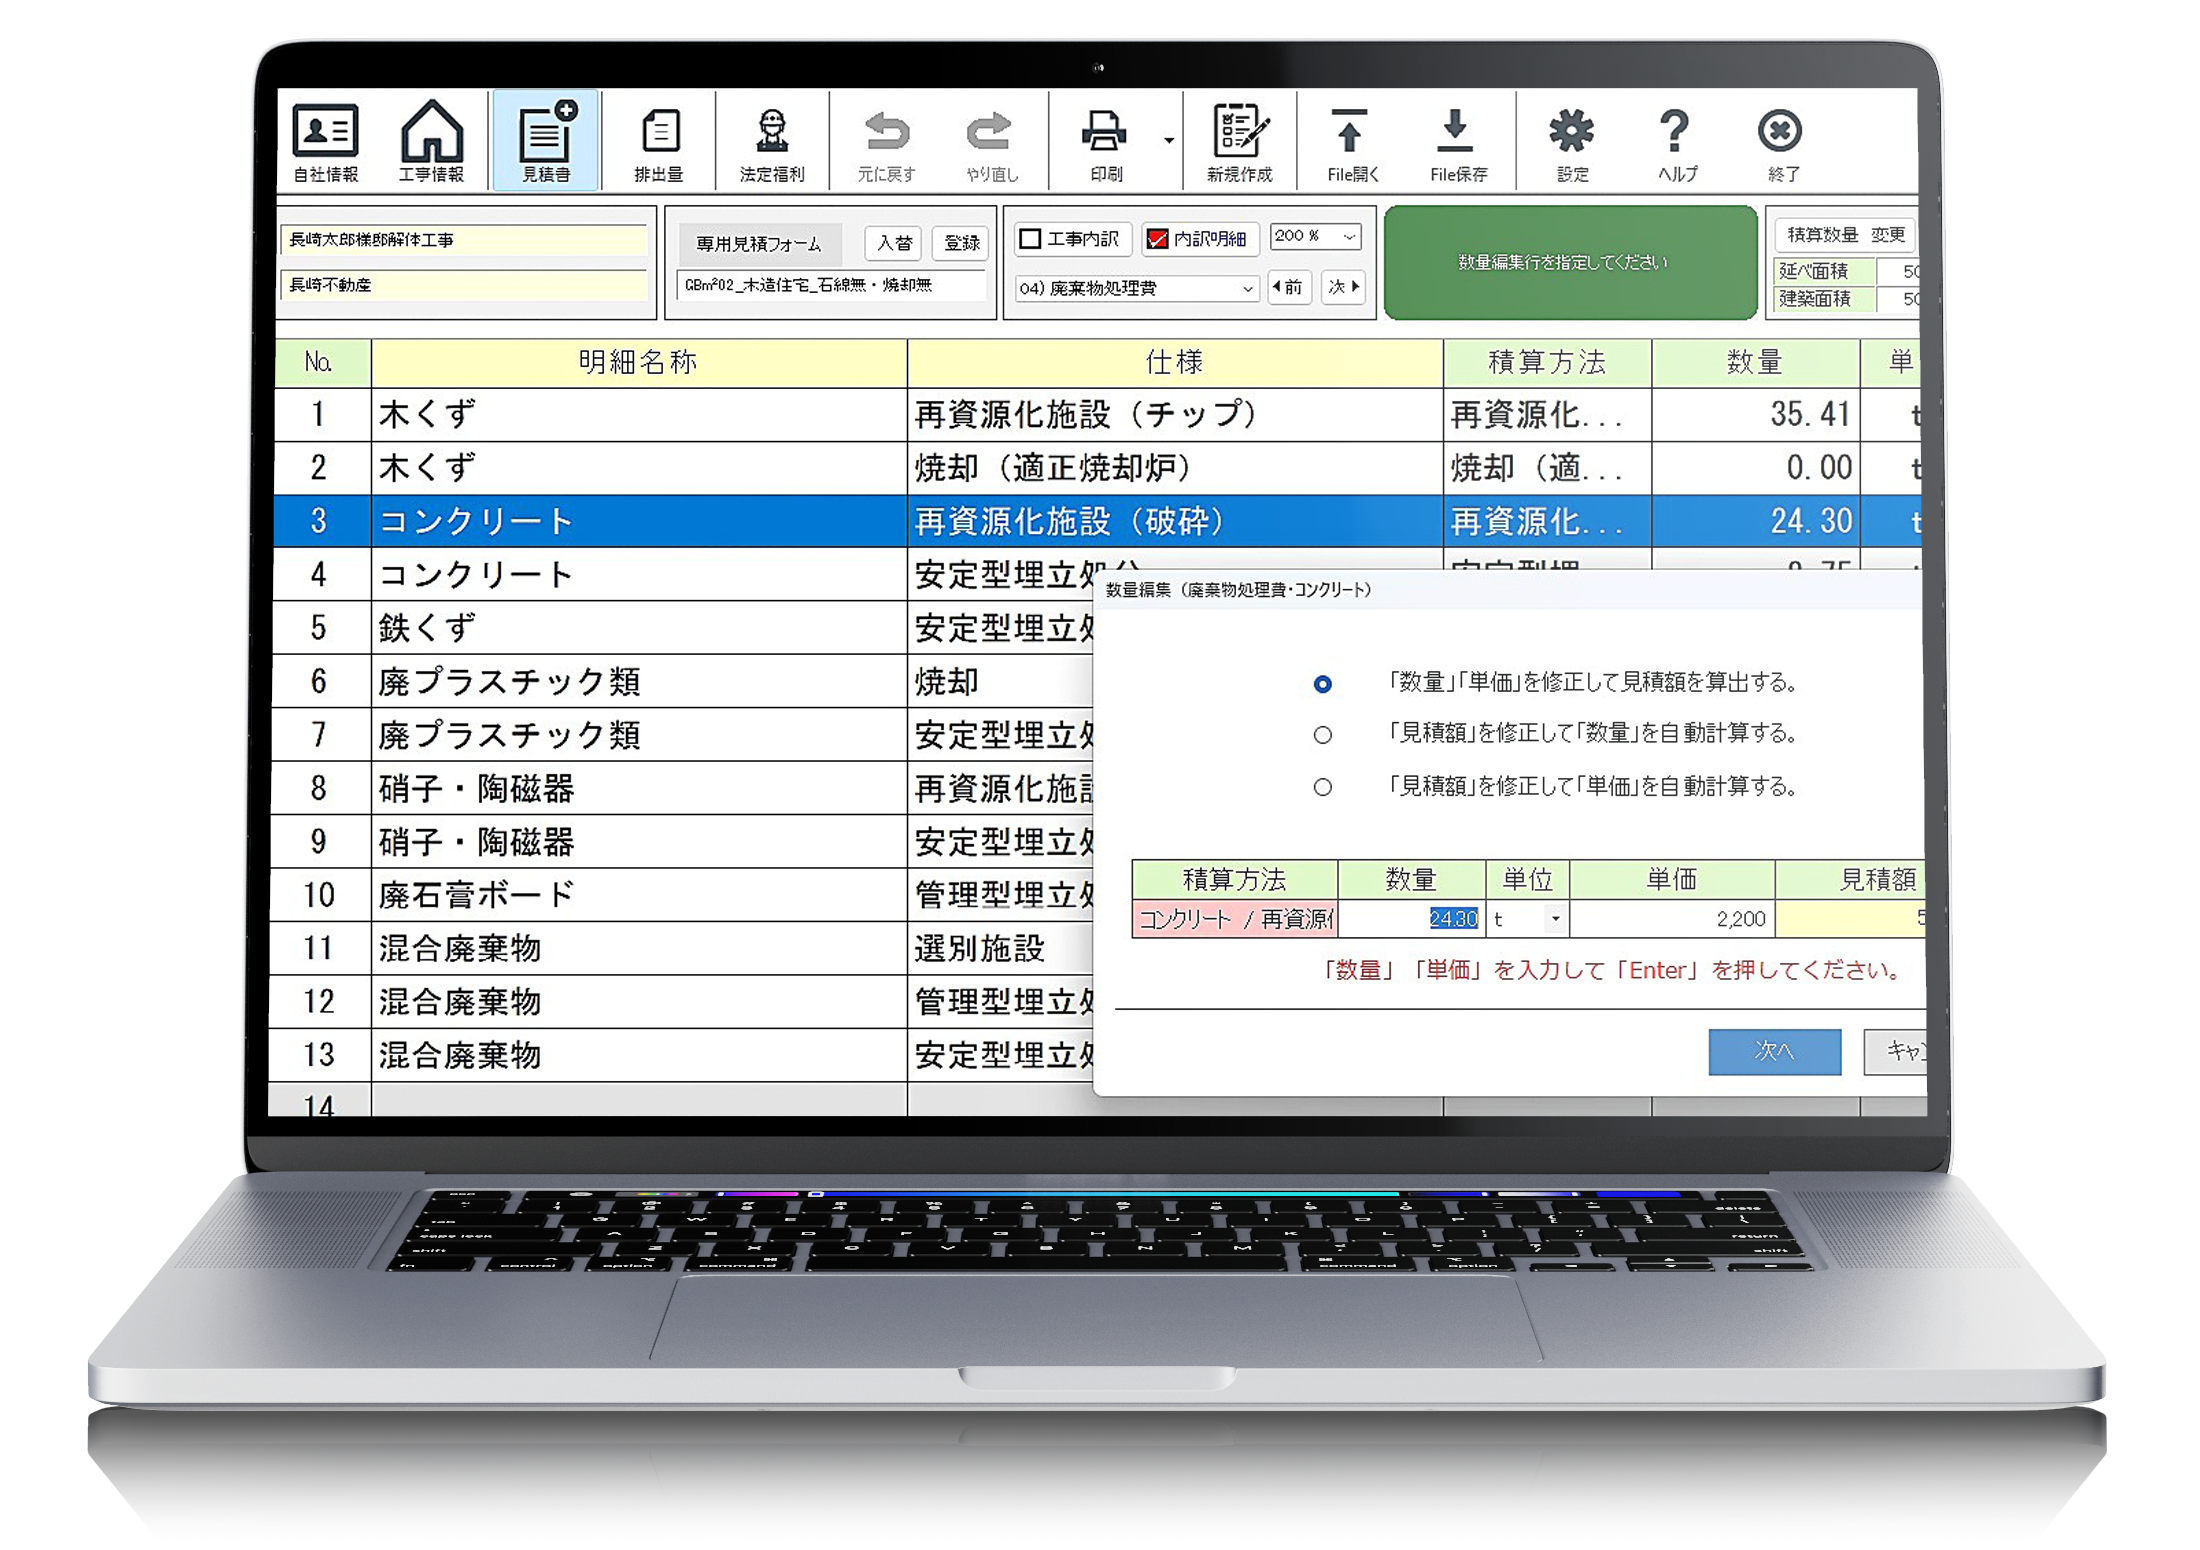Click the 選別施設 spec cell

(1001, 948)
